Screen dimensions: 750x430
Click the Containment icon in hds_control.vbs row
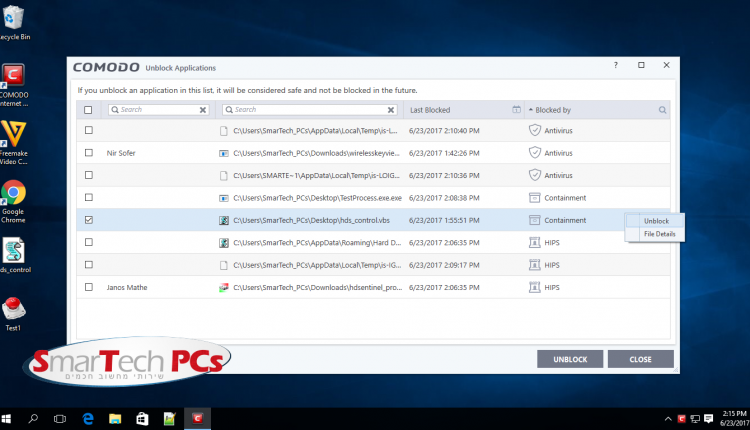[535, 220]
